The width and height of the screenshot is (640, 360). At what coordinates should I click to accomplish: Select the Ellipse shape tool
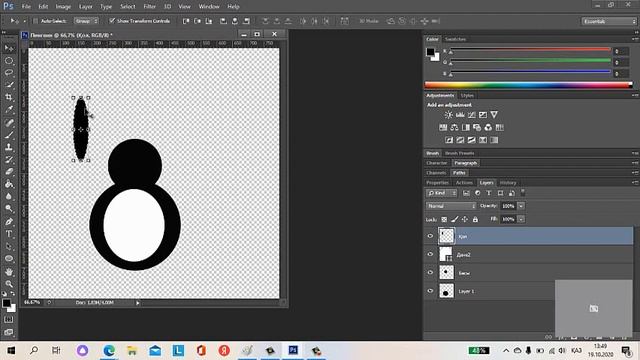(9, 258)
